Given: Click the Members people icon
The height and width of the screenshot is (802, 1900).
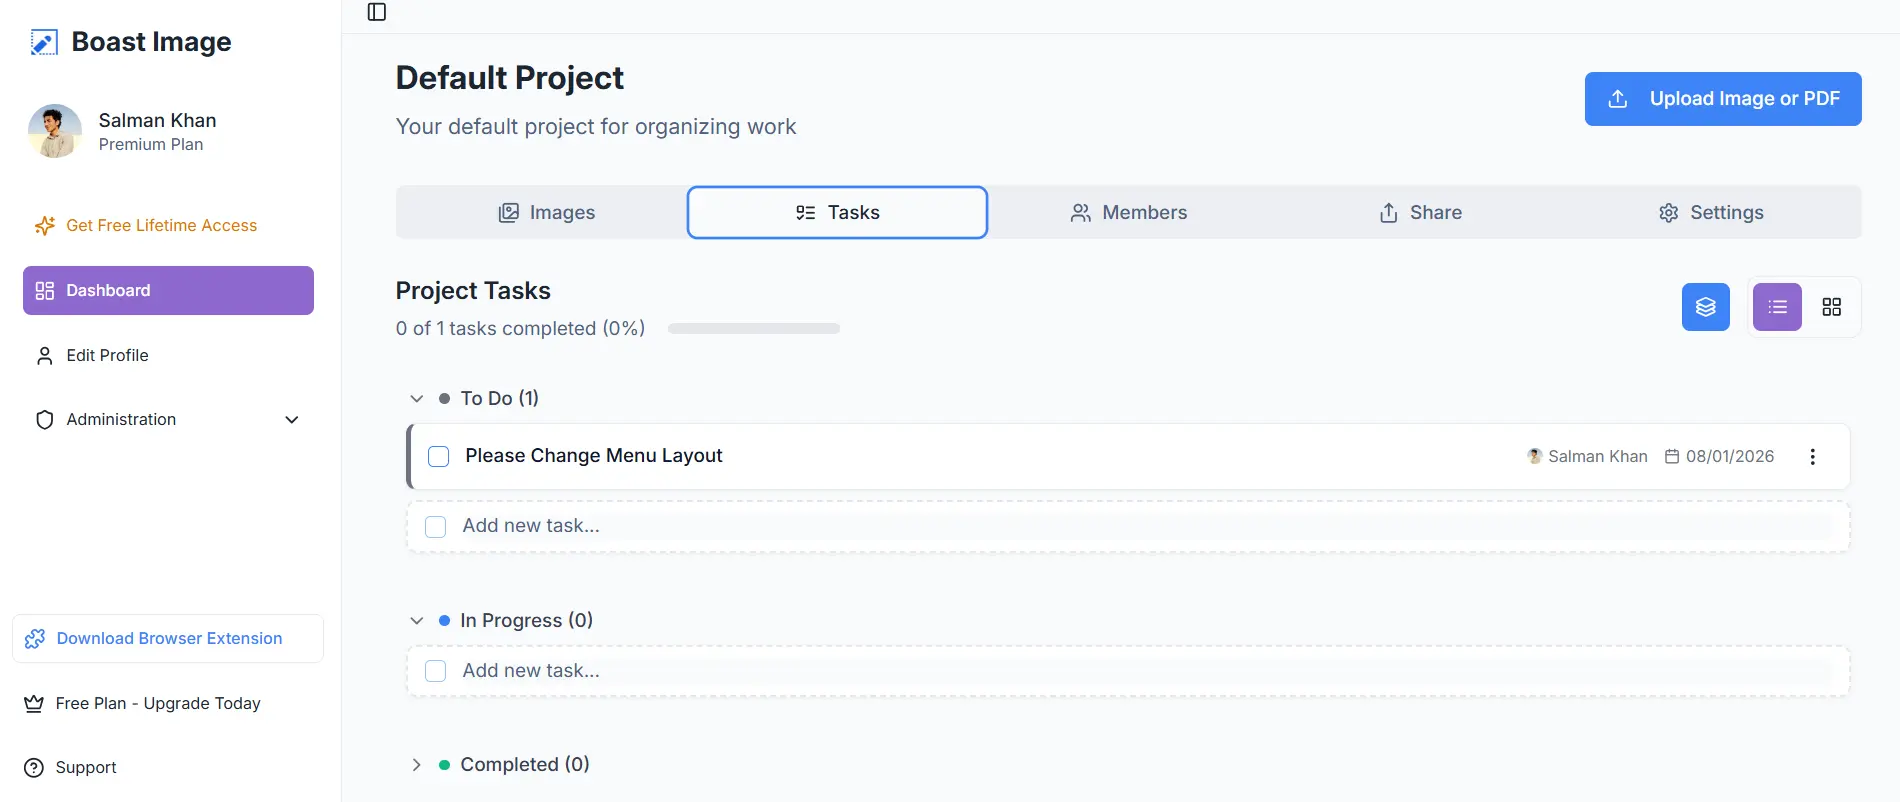Looking at the screenshot, I should click(x=1080, y=212).
